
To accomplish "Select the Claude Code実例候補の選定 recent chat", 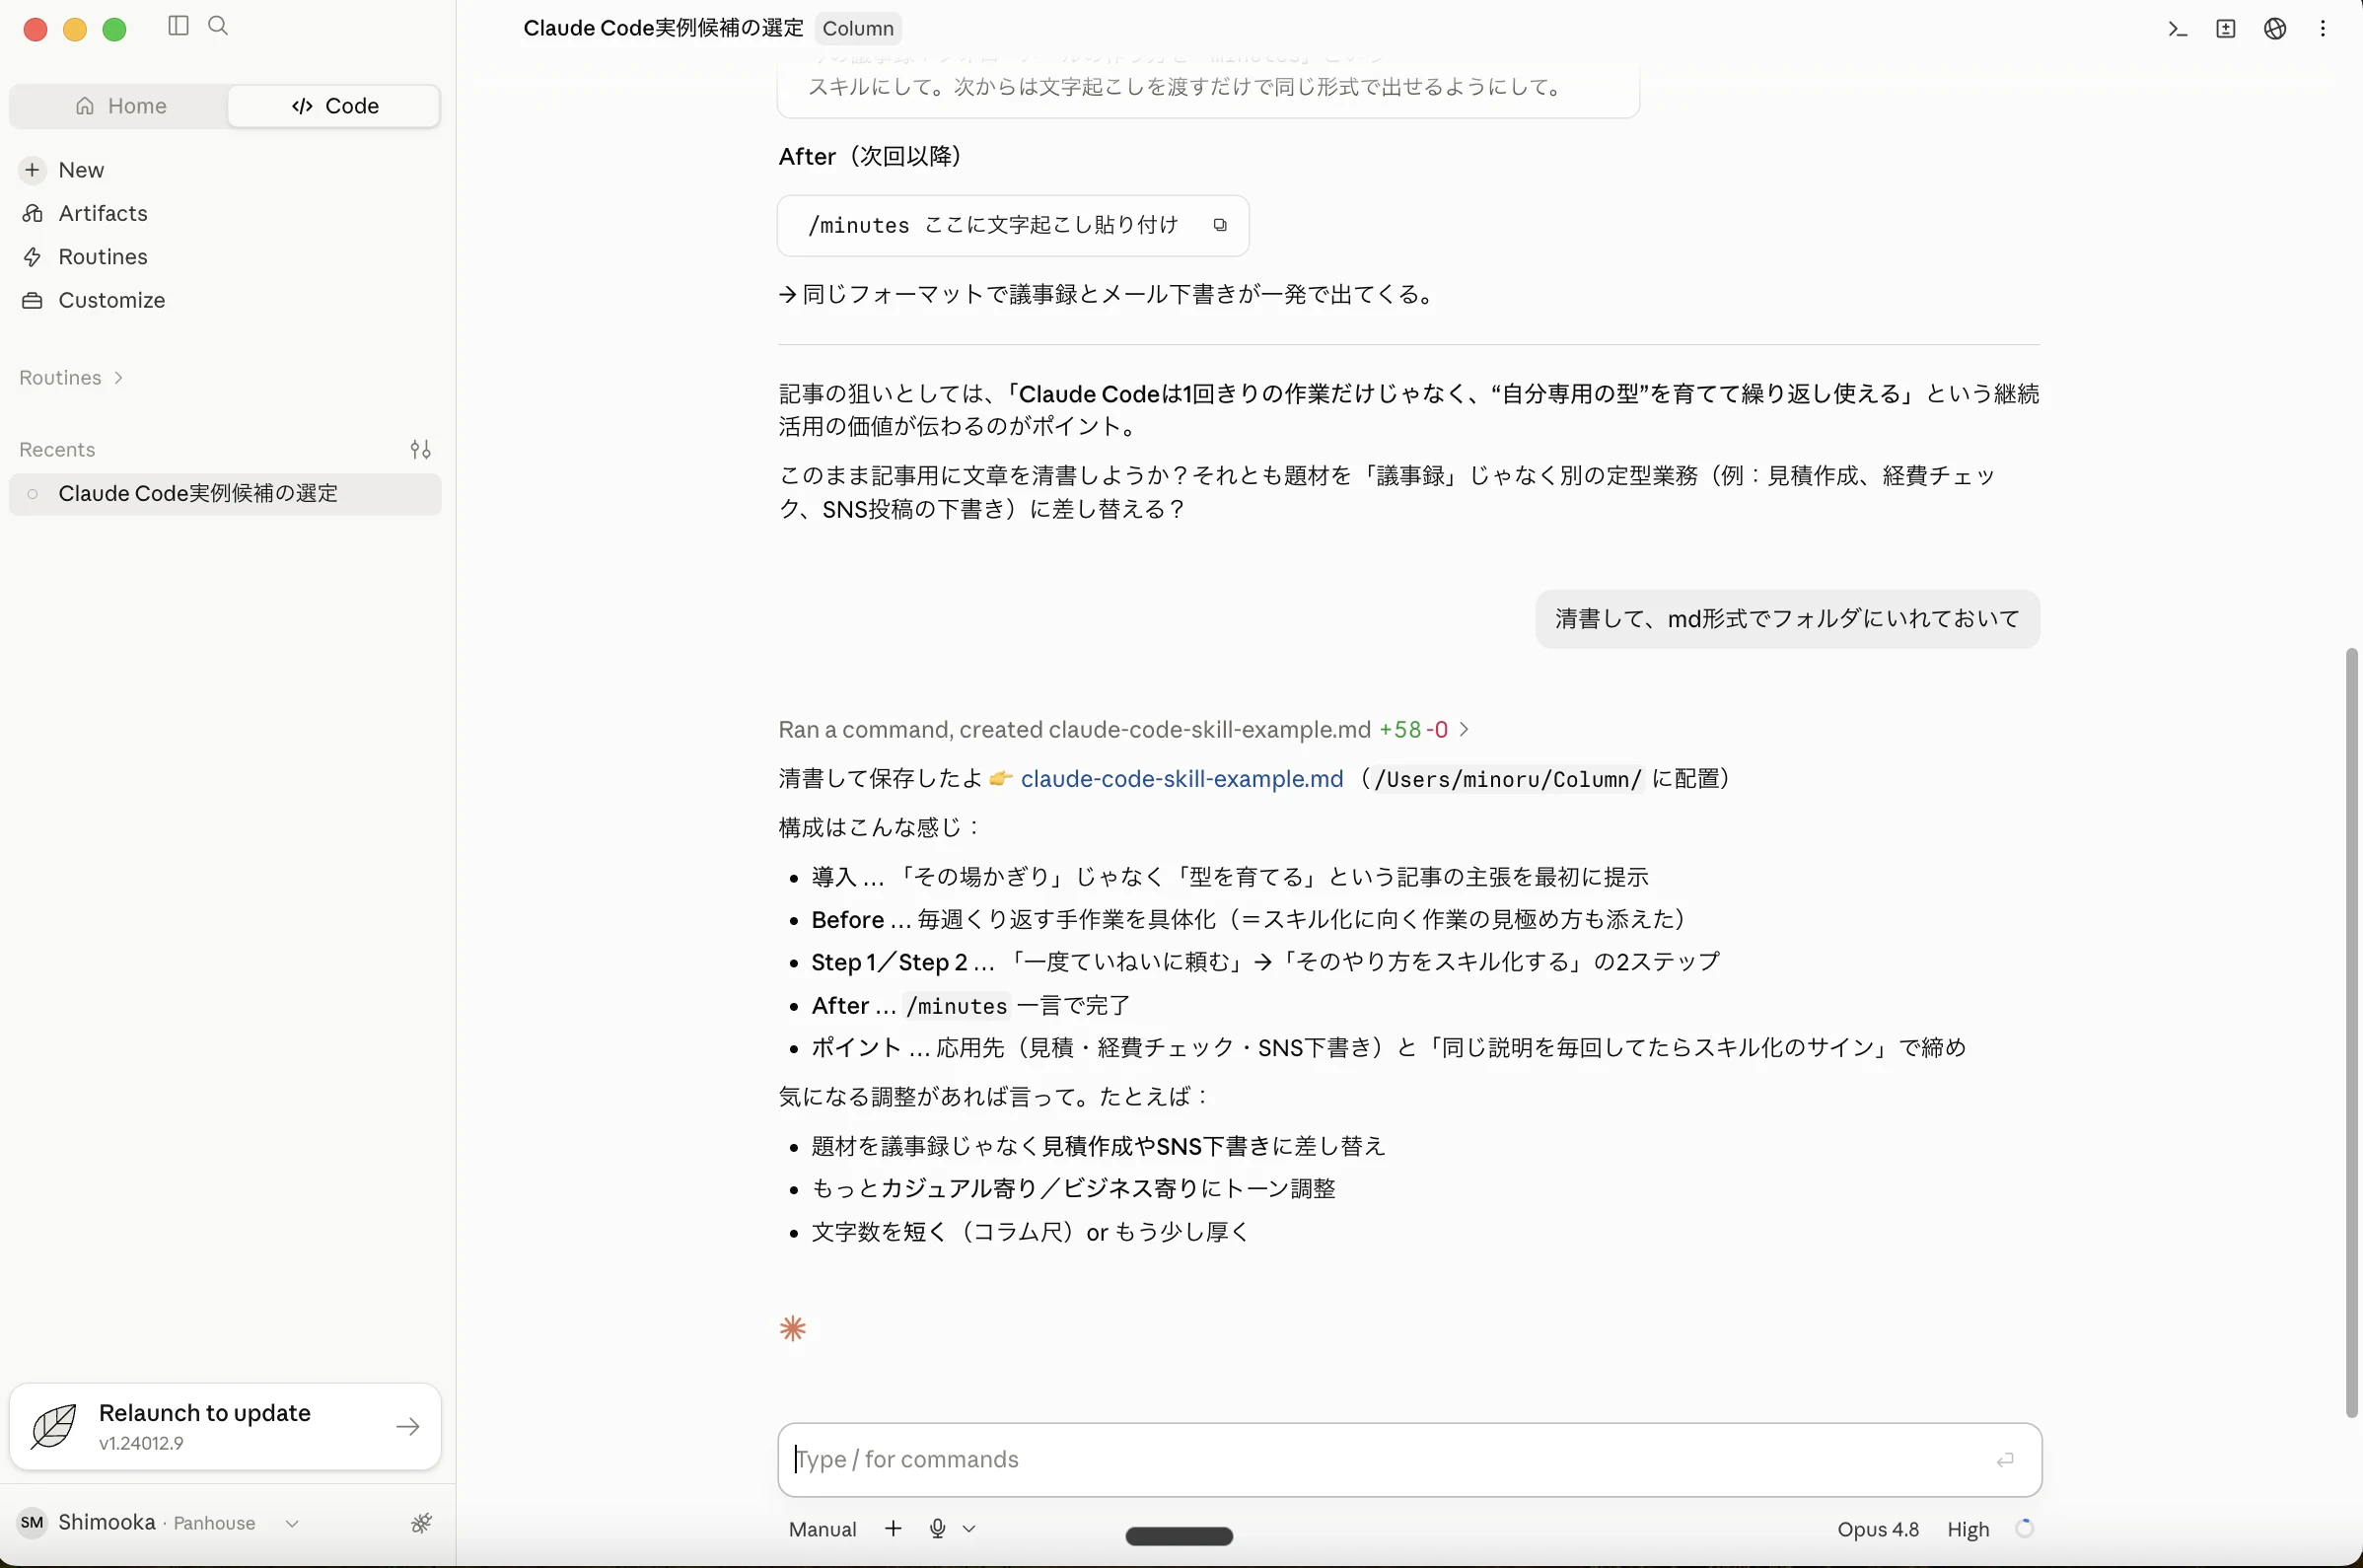I will tap(225, 494).
